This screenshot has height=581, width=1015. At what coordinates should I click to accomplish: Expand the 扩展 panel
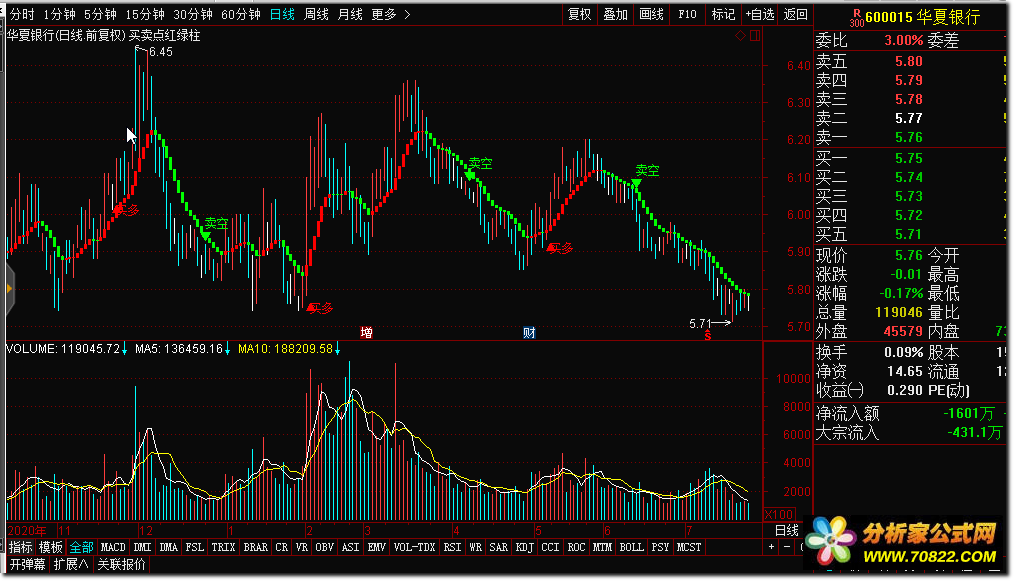pos(71,564)
